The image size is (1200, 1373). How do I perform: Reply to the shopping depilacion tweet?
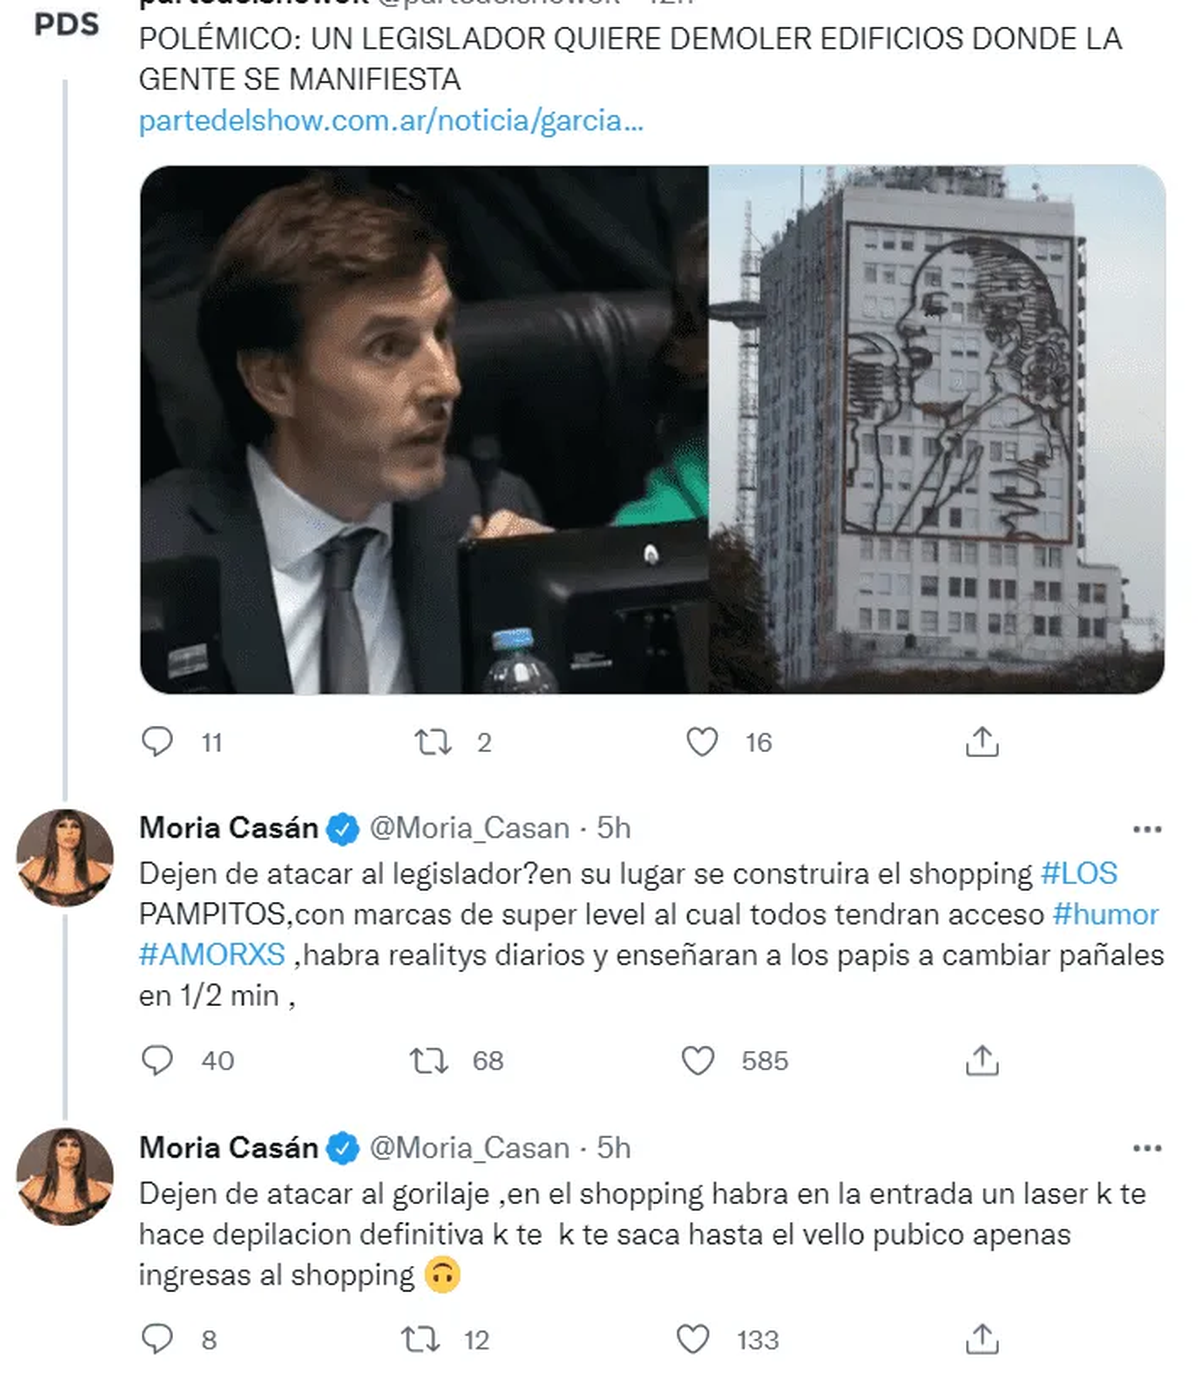(158, 1339)
